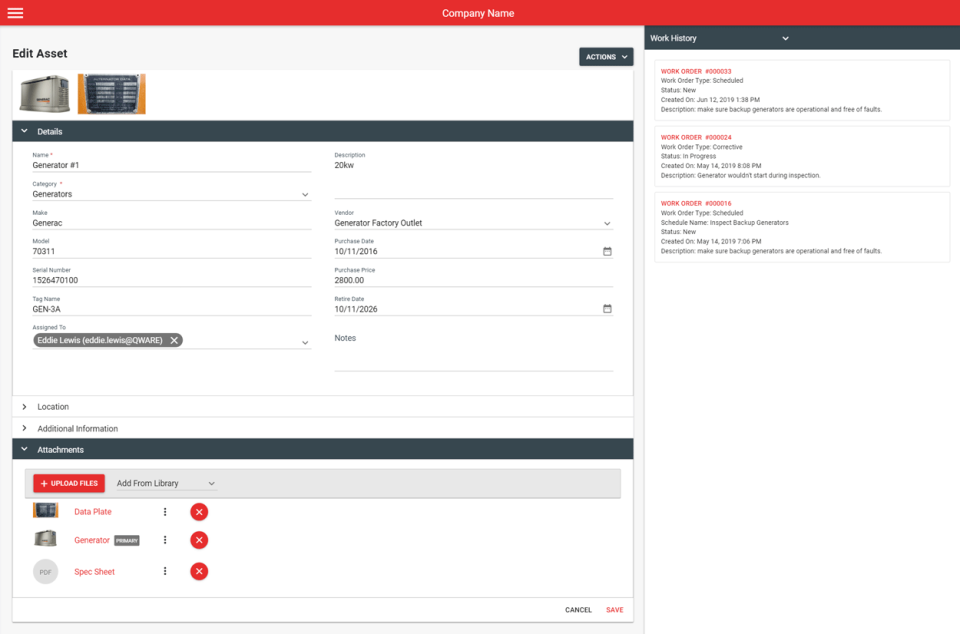Viewport: 960px width, 634px height.
Task: Save the asset changes
Action: tap(614, 609)
